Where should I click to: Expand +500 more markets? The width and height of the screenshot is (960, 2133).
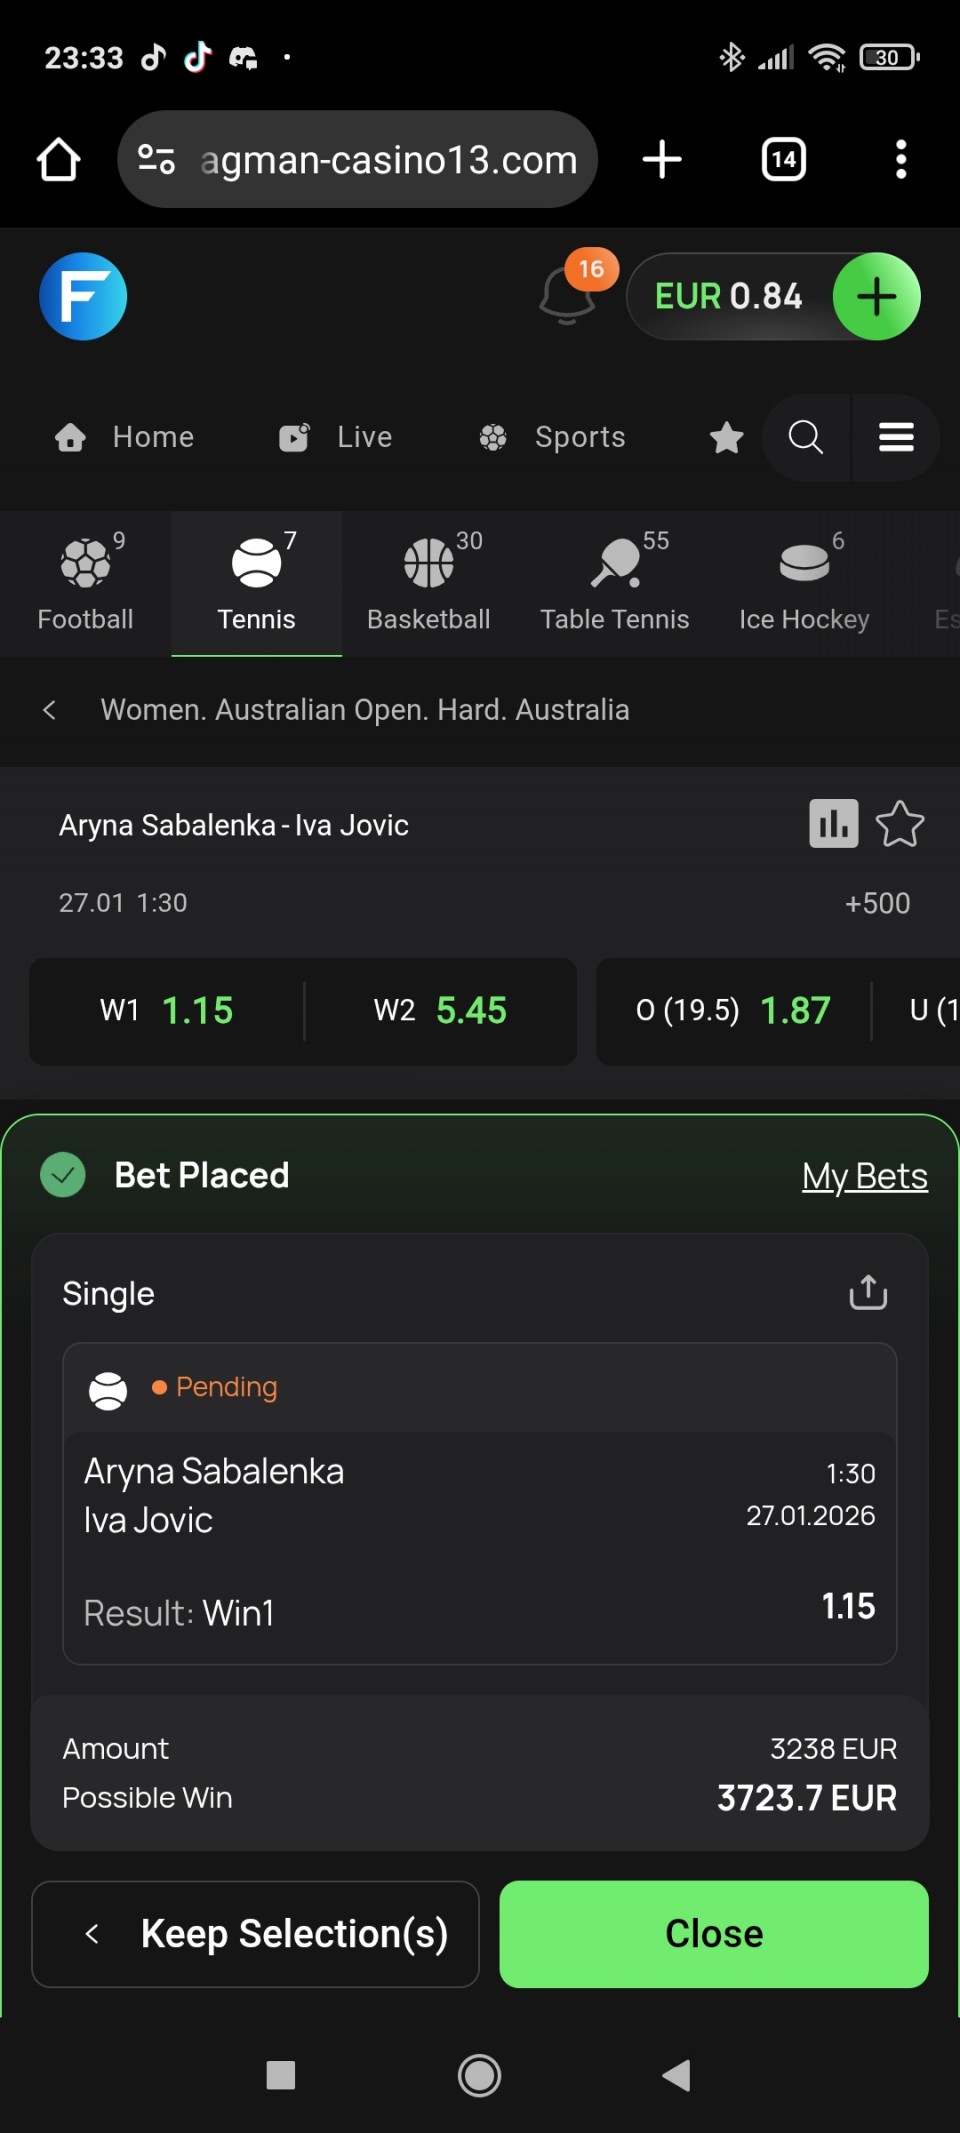pos(876,903)
